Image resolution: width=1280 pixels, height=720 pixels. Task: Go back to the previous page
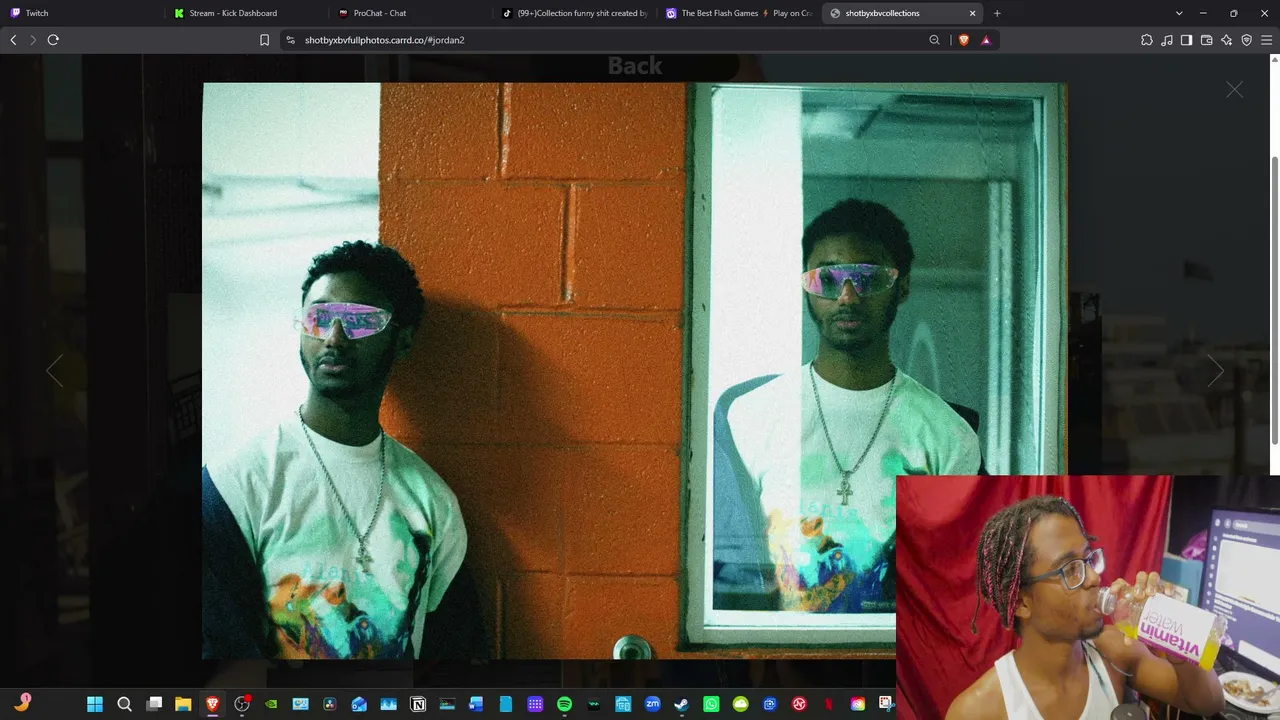click(x=13, y=40)
